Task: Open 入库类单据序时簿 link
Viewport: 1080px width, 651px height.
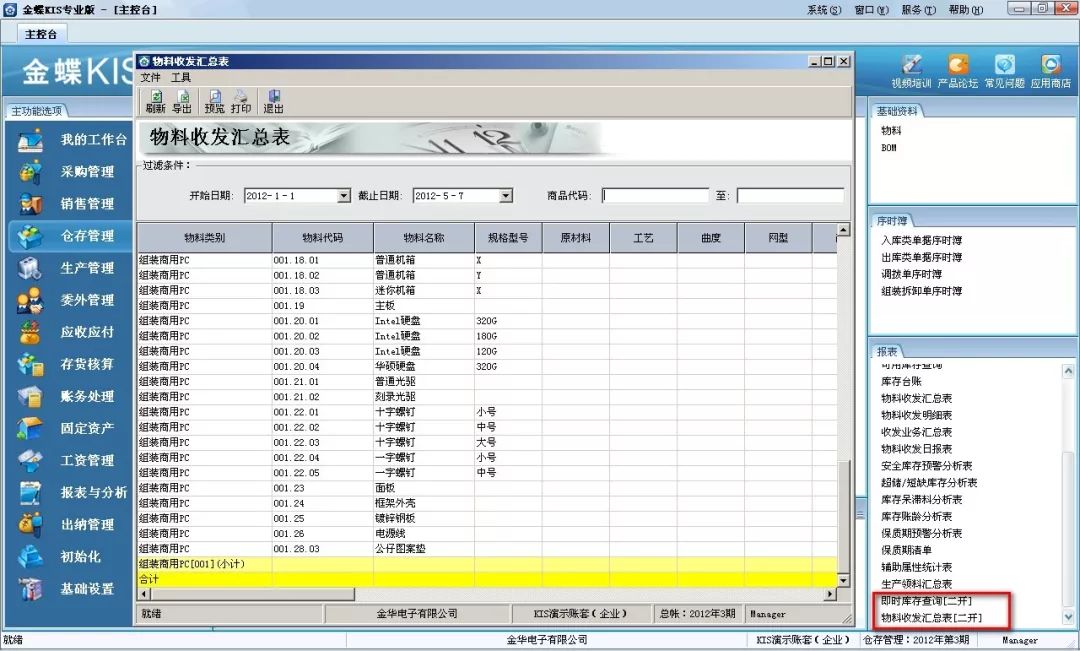Action: pos(922,240)
